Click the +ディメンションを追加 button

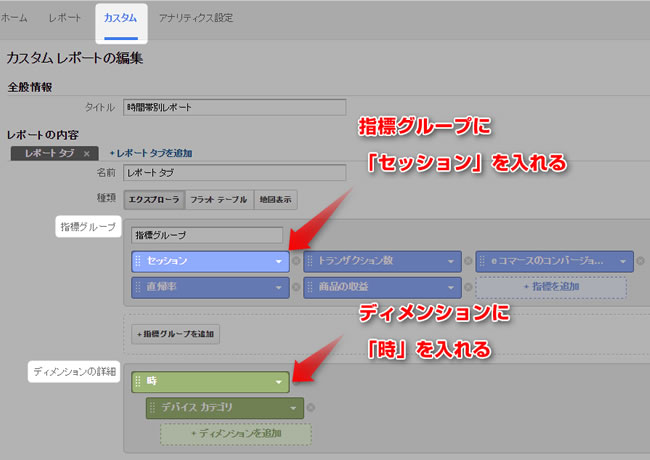click(236, 434)
